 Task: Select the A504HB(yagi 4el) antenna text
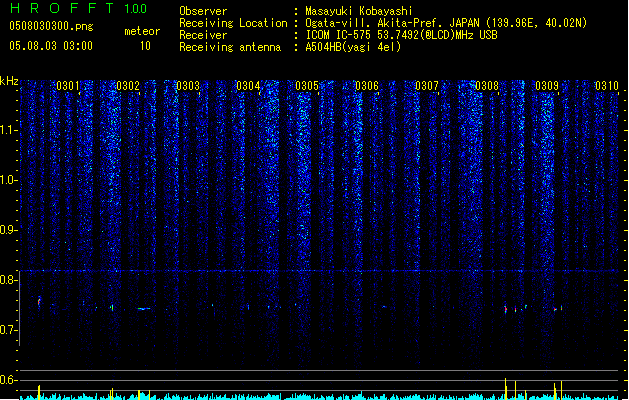coord(353,47)
